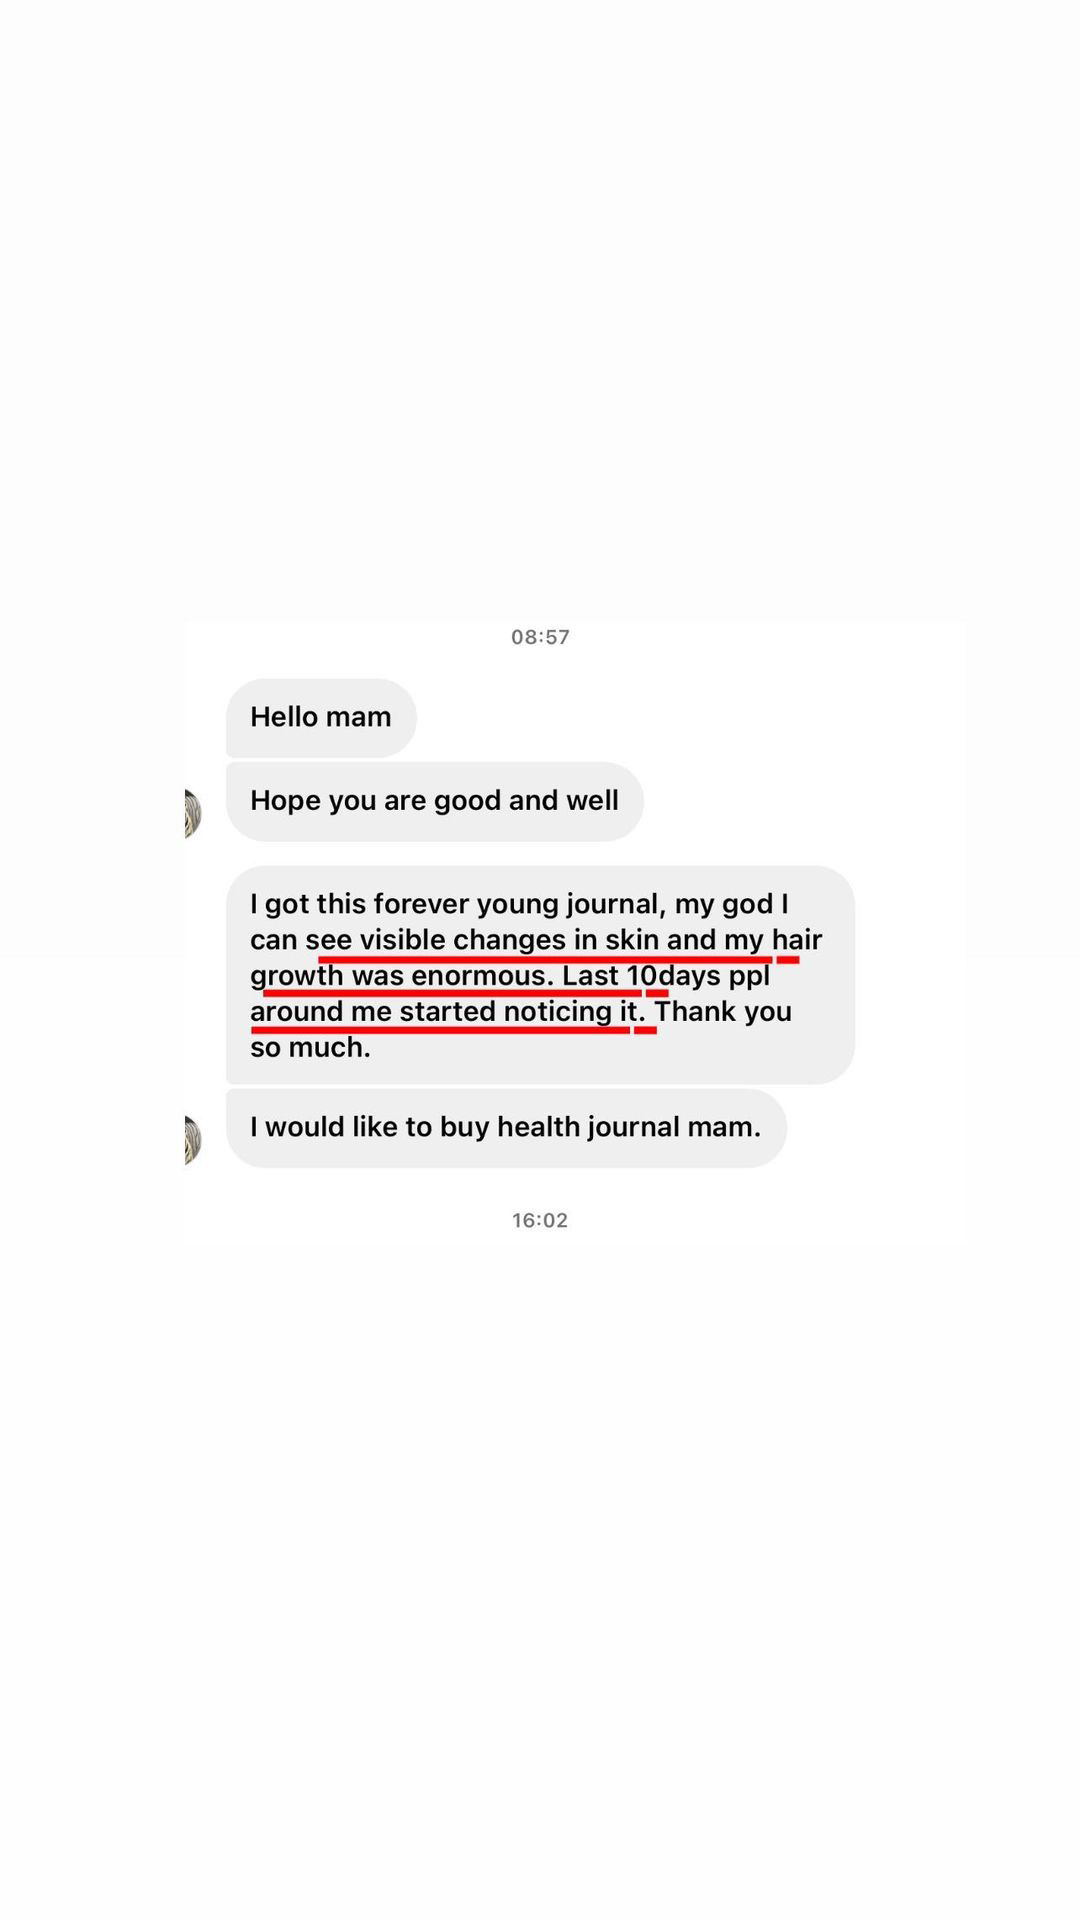Click the words 'Thank you' in the long message
The image size is (1080, 1919).
click(x=723, y=1012)
